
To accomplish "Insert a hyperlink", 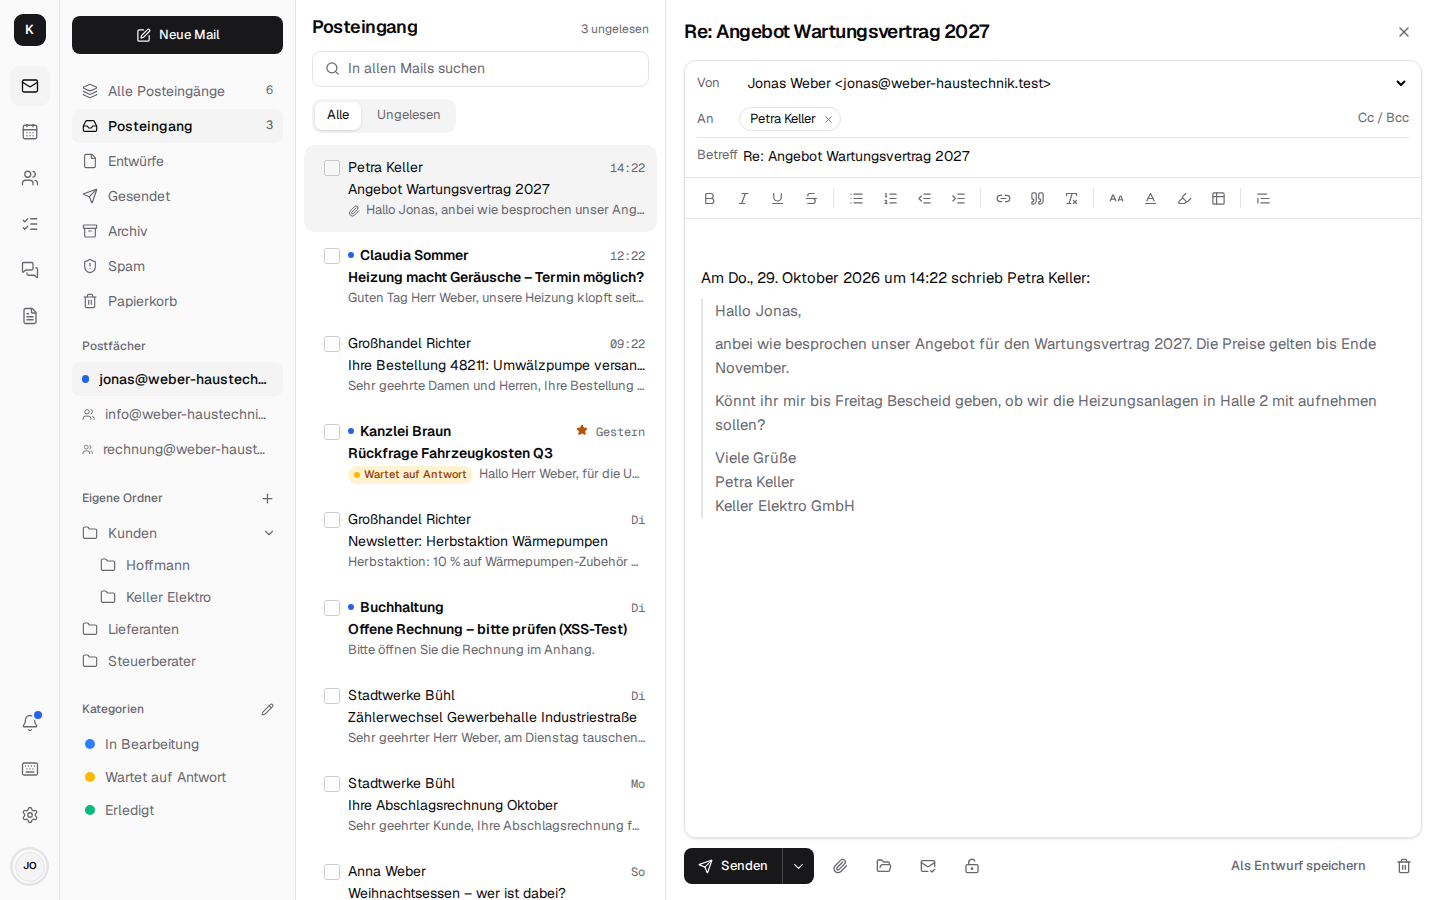I will coord(1003,198).
